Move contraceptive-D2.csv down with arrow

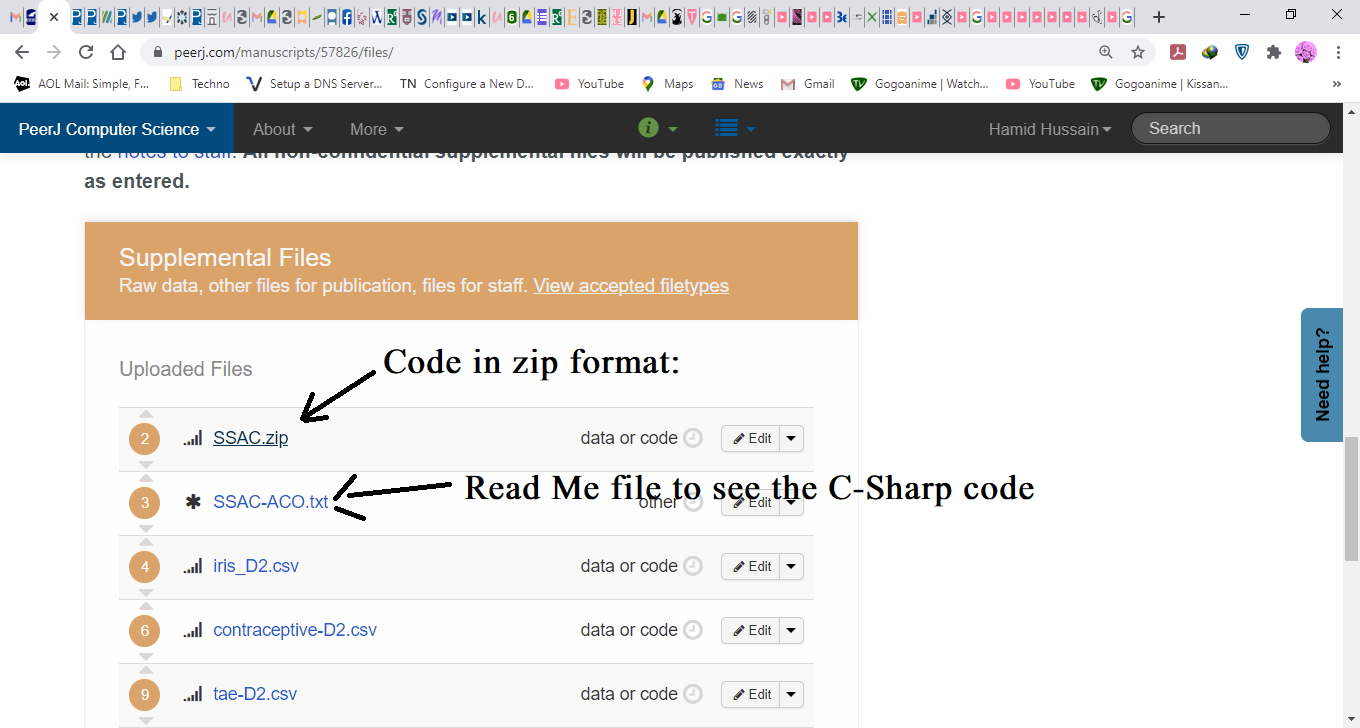(145, 656)
